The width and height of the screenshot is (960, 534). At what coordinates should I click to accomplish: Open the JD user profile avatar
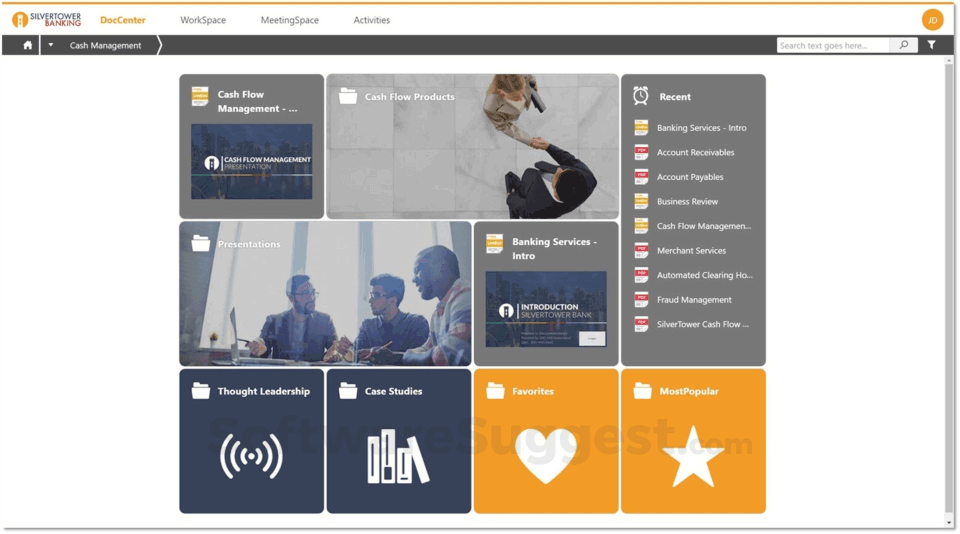[932, 20]
